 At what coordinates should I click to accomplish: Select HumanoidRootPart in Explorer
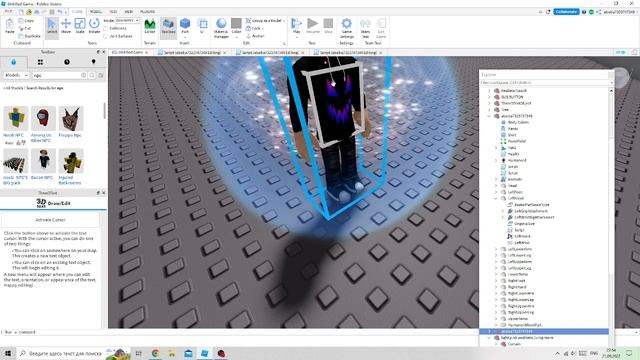tap(524, 325)
